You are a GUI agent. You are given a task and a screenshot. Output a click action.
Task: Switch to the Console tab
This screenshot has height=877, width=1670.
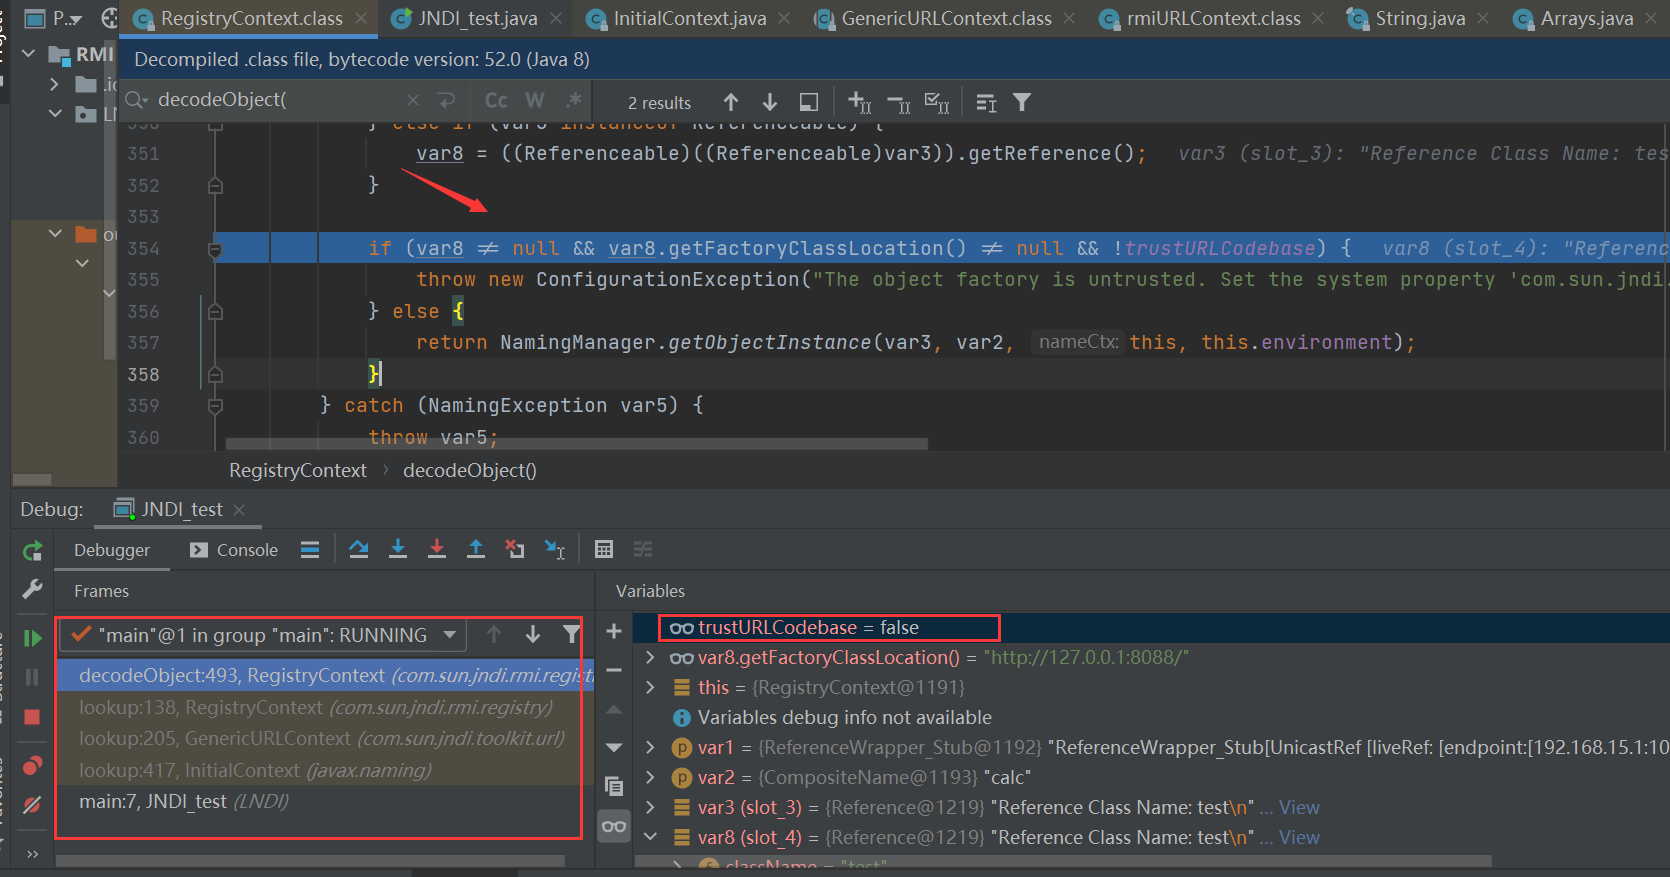pyautogui.click(x=234, y=550)
